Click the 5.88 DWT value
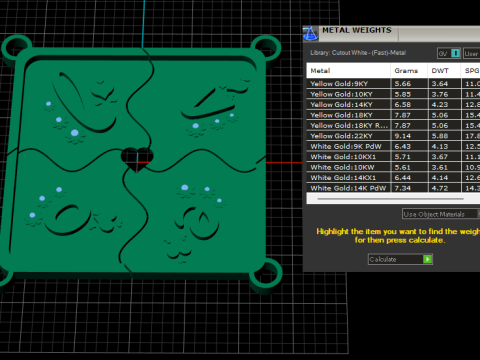 (440, 136)
